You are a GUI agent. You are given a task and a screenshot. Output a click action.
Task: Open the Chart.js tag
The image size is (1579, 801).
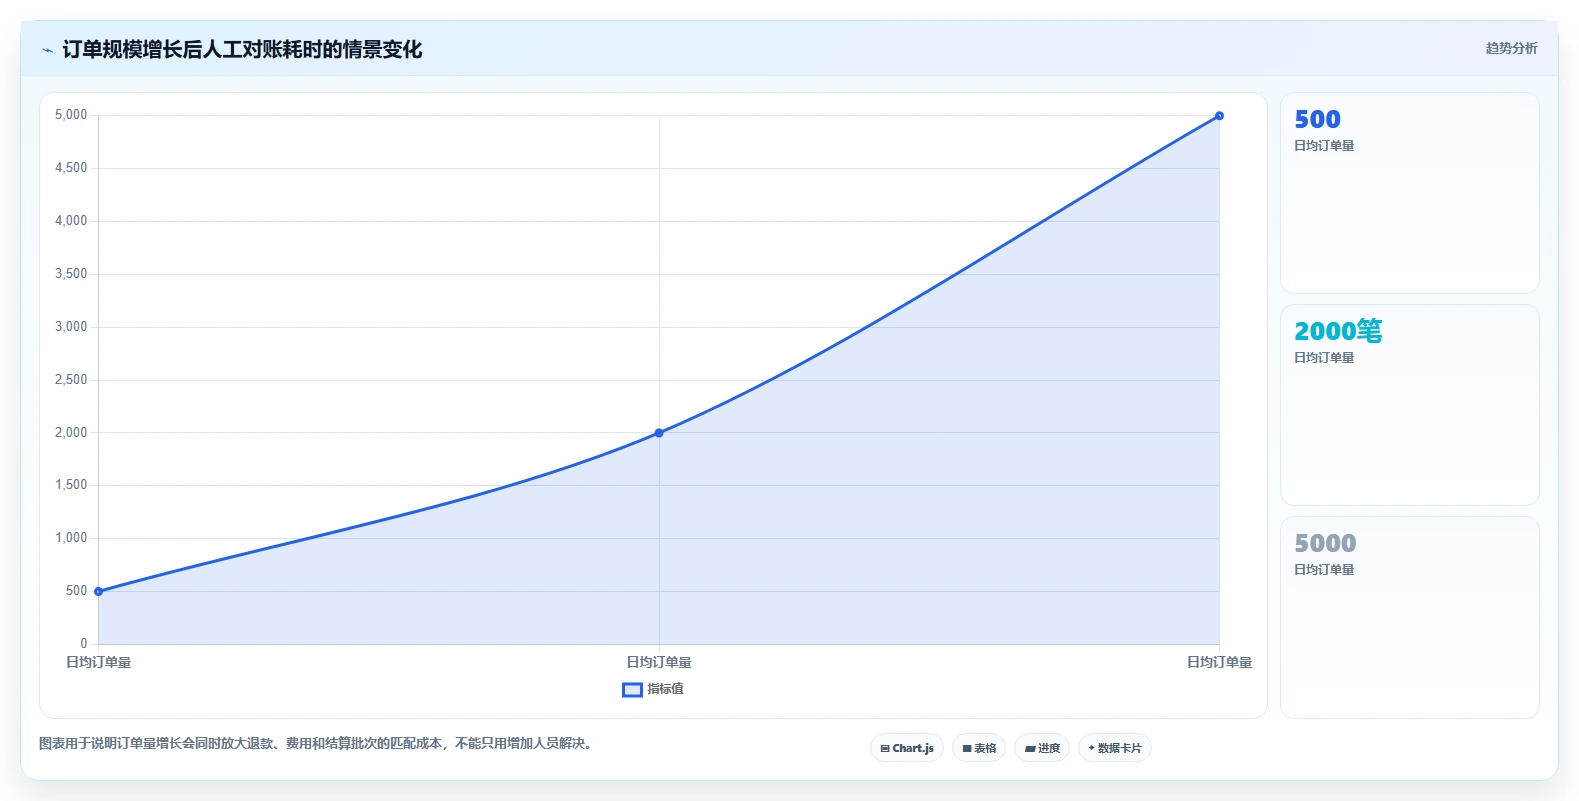click(907, 748)
